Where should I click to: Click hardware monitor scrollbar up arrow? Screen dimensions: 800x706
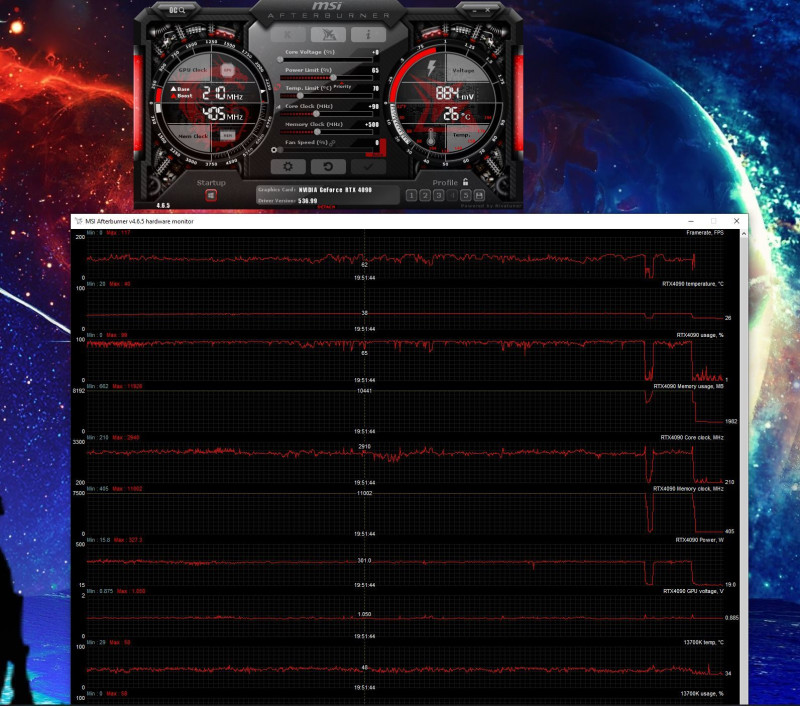click(744, 234)
